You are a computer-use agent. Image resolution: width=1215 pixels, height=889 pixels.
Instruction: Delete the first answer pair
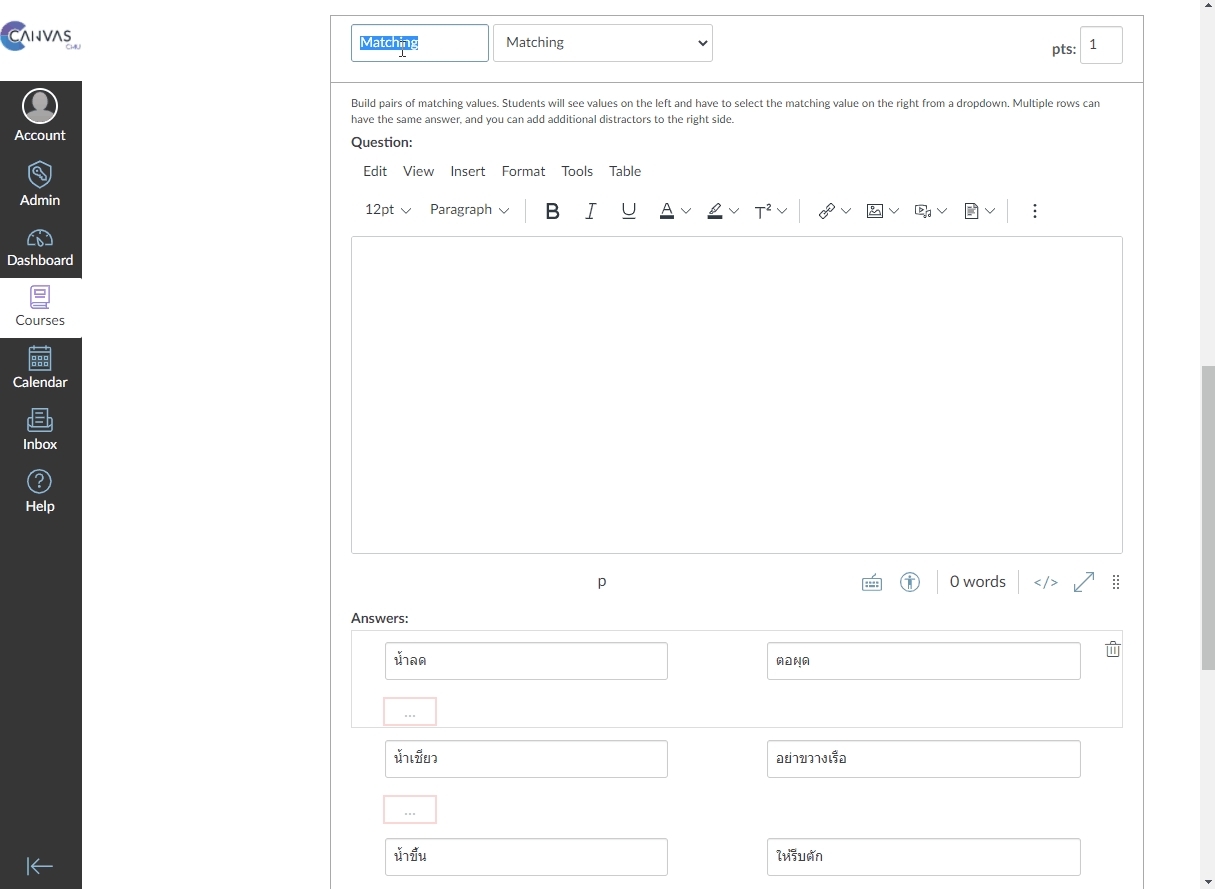1113,650
